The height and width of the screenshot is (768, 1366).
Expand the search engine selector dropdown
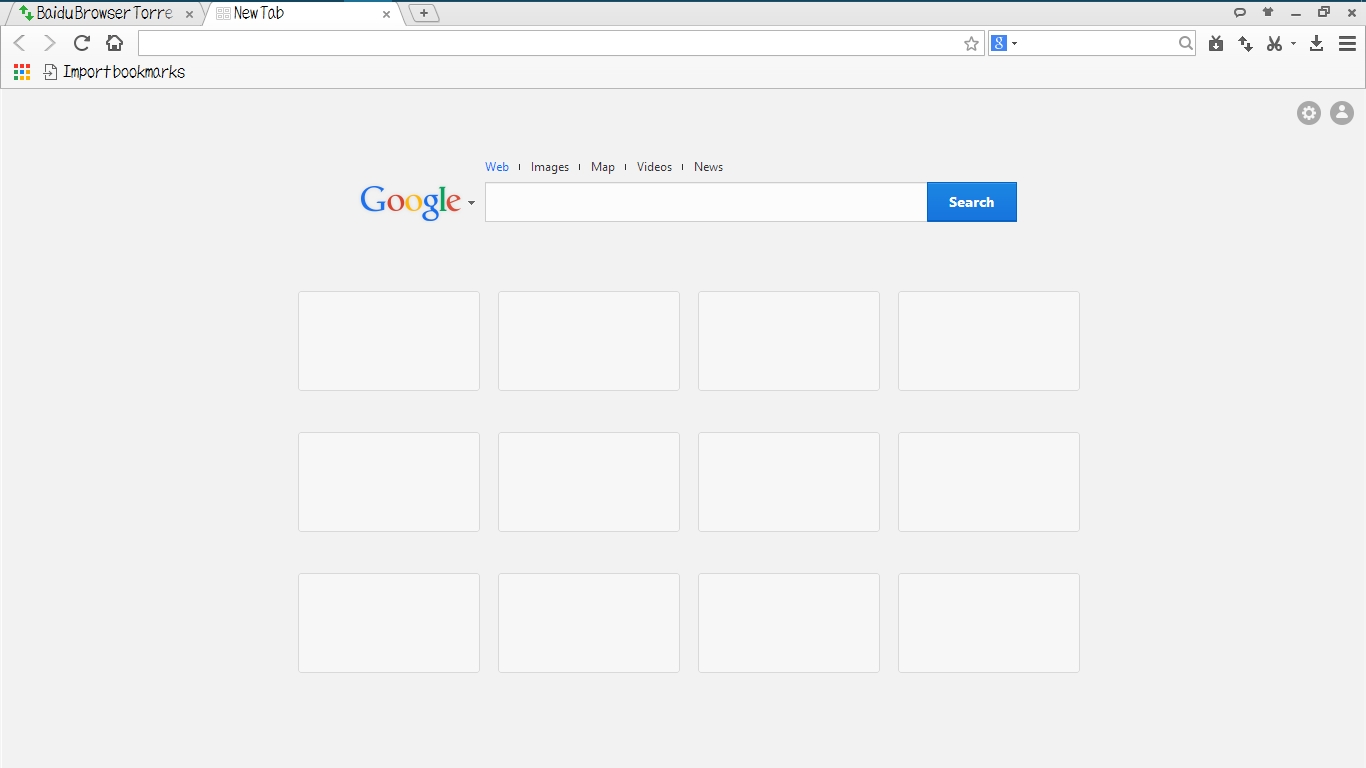(x=1014, y=43)
